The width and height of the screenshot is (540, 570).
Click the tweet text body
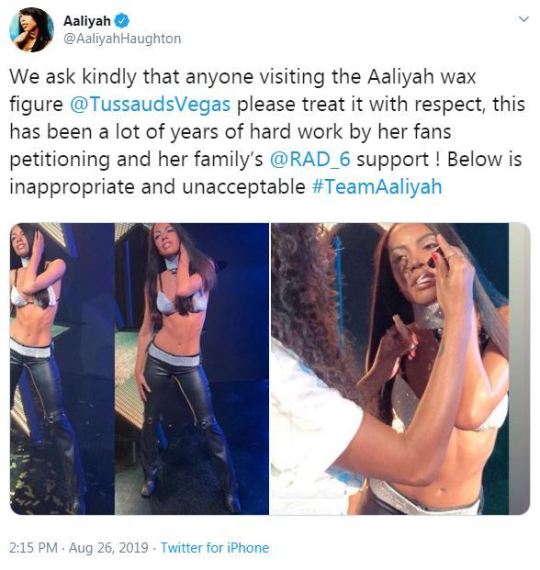267,132
